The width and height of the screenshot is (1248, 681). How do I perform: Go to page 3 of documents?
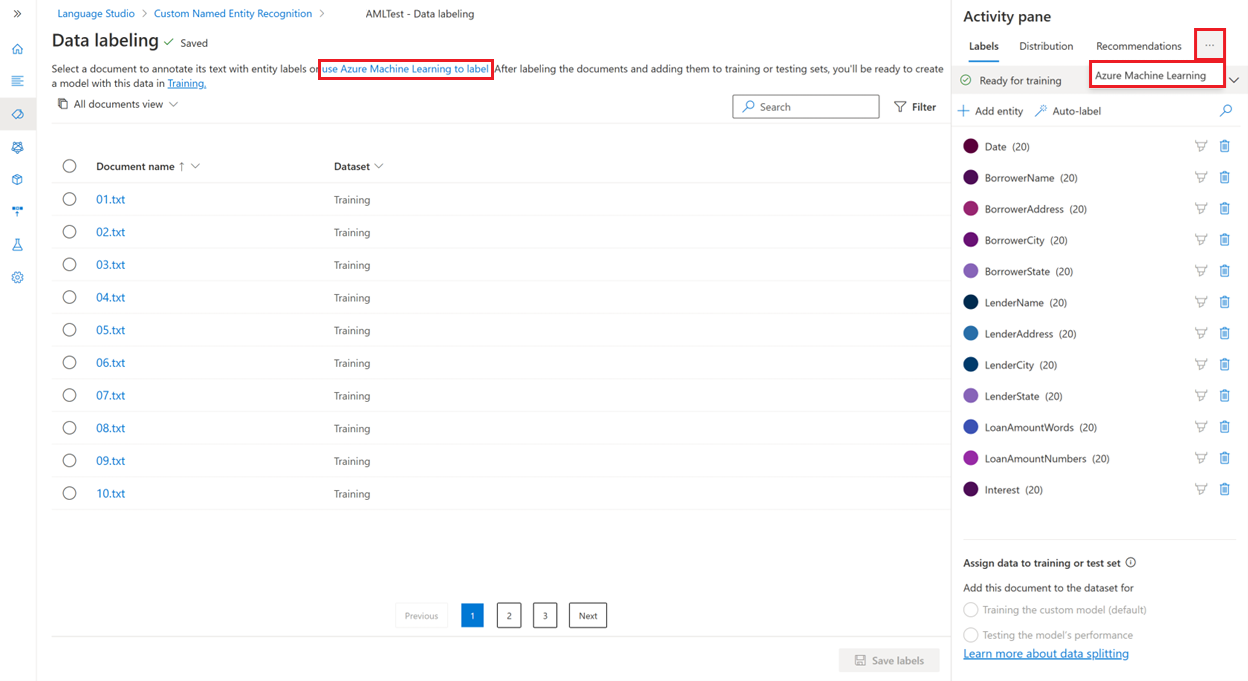[x=544, y=615]
